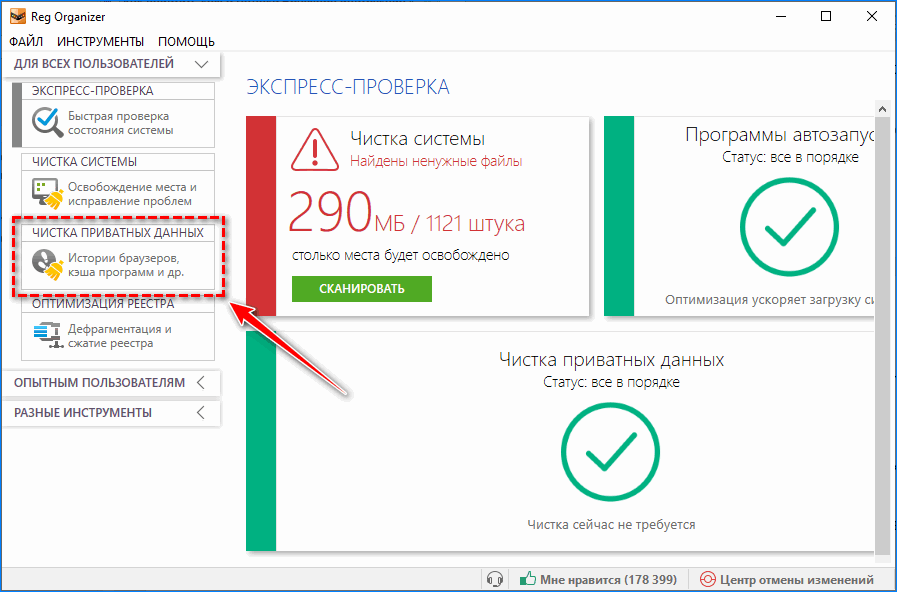Screen dimensions: 897x592
Task: Expand the ОПЫТНЫМ ПОЛЬЗОВАТЕЛЯМ section
Action: click(201, 382)
